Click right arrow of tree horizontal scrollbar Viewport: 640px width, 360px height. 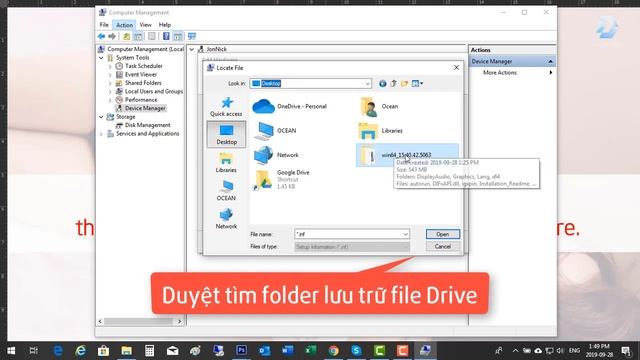point(180,322)
